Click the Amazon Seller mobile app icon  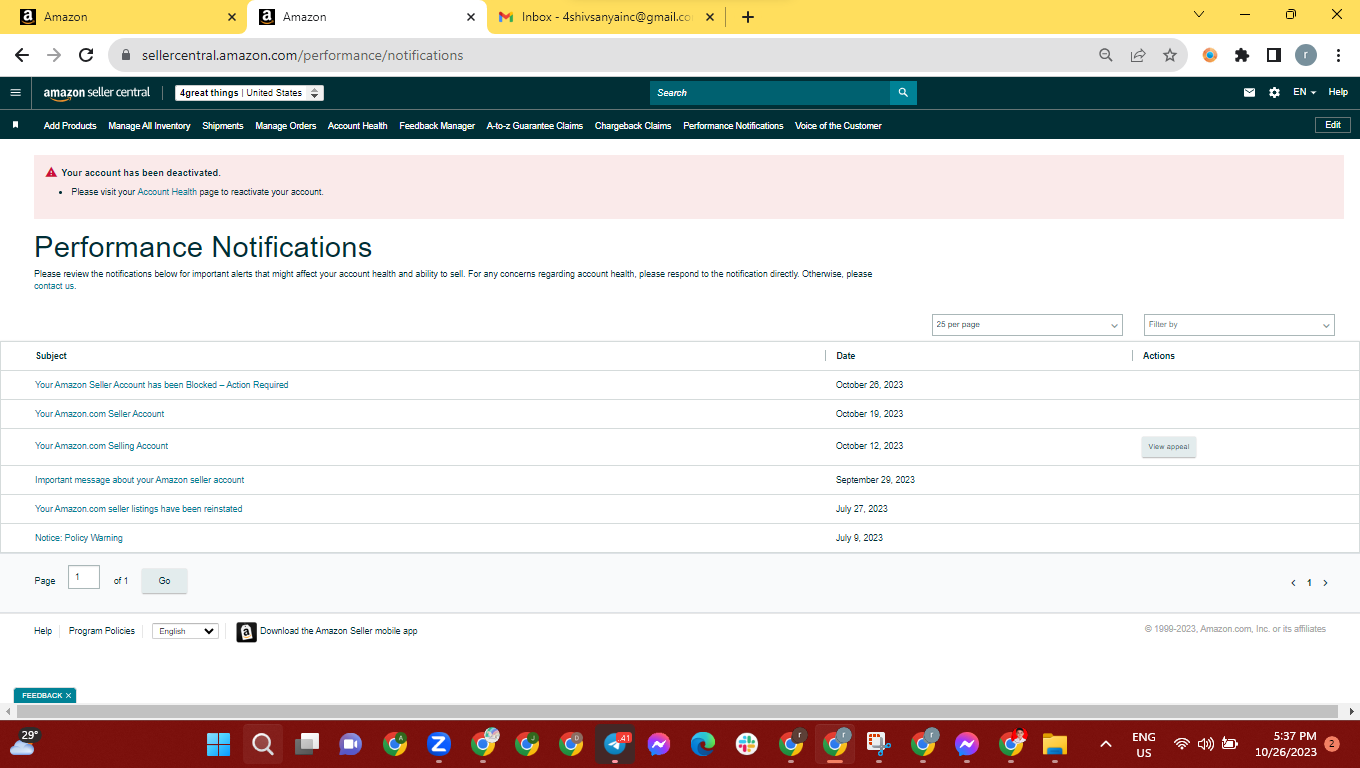click(x=246, y=632)
